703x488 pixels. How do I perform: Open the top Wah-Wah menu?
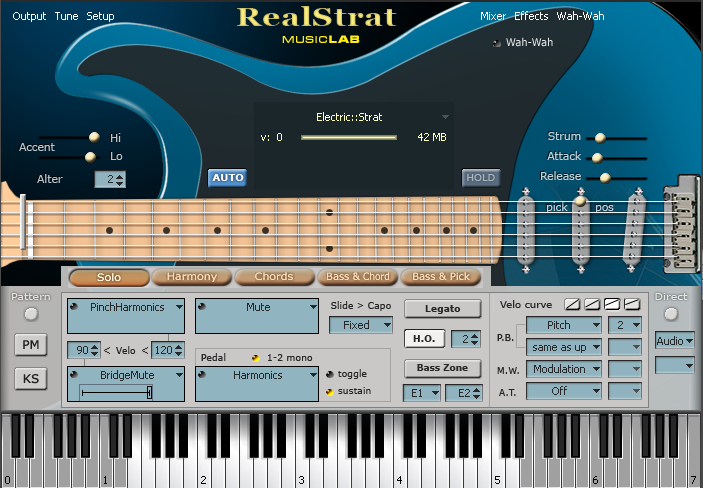tap(580, 16)
